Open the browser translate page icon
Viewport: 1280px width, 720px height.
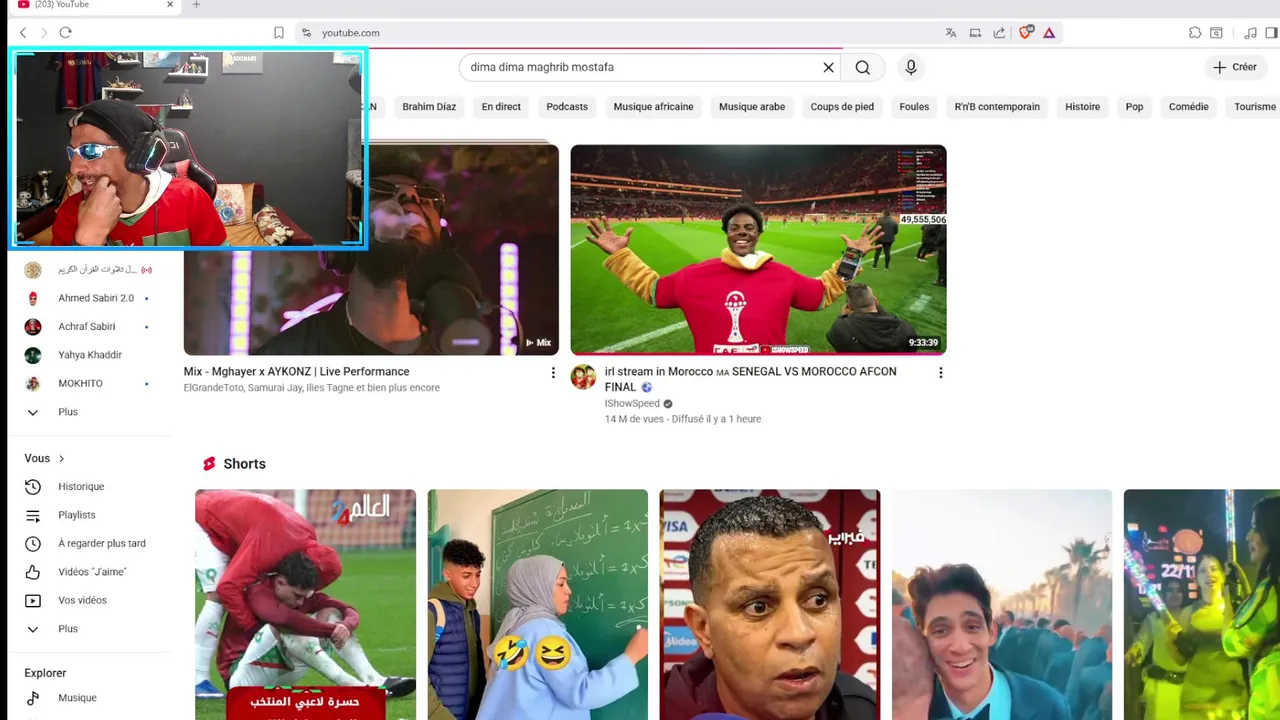coord(951,33)
